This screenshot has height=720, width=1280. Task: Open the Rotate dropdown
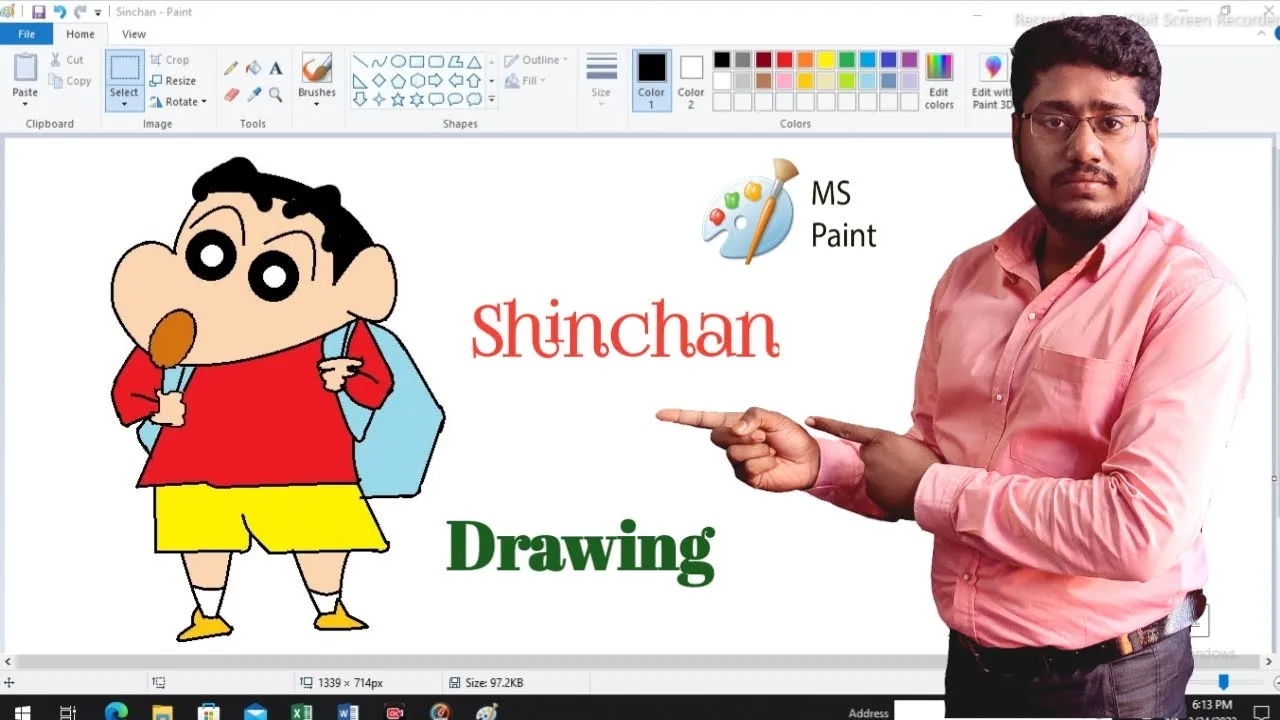click(x=178, y=102)
